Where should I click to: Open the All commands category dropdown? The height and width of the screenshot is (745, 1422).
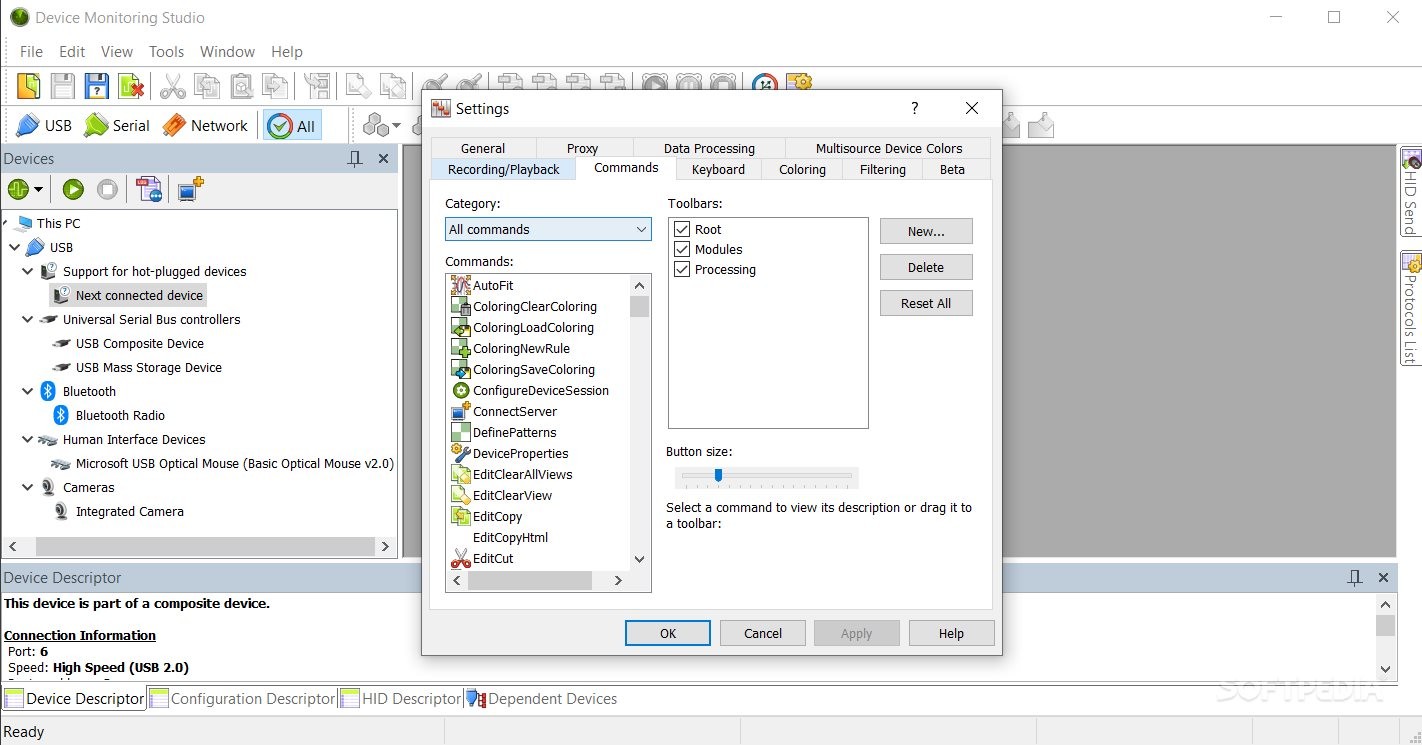pyautogui.click(x=641, y=229)
